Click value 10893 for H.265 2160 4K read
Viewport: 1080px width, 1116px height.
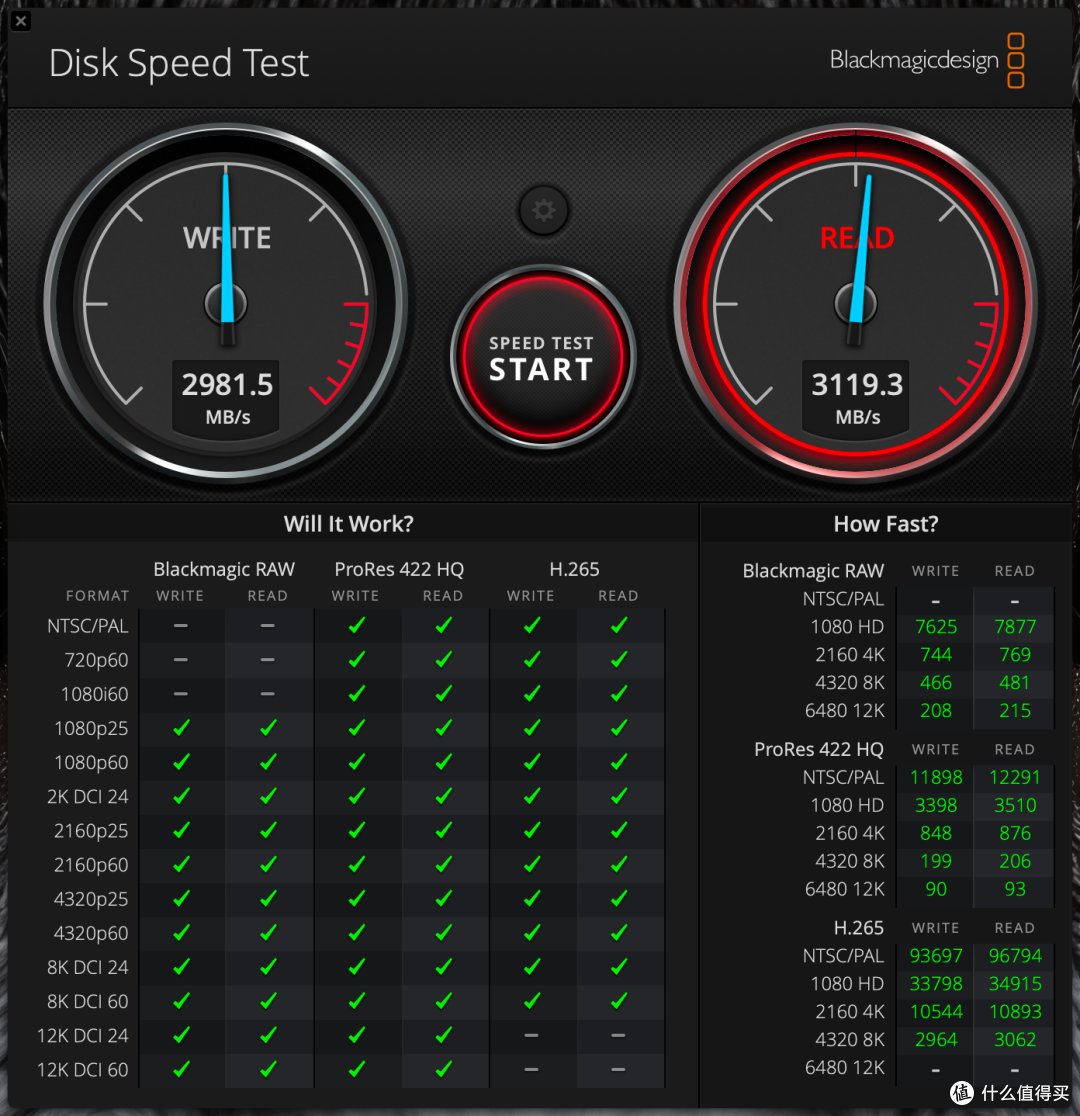pyautogui.click(x=1015, y=1012)
